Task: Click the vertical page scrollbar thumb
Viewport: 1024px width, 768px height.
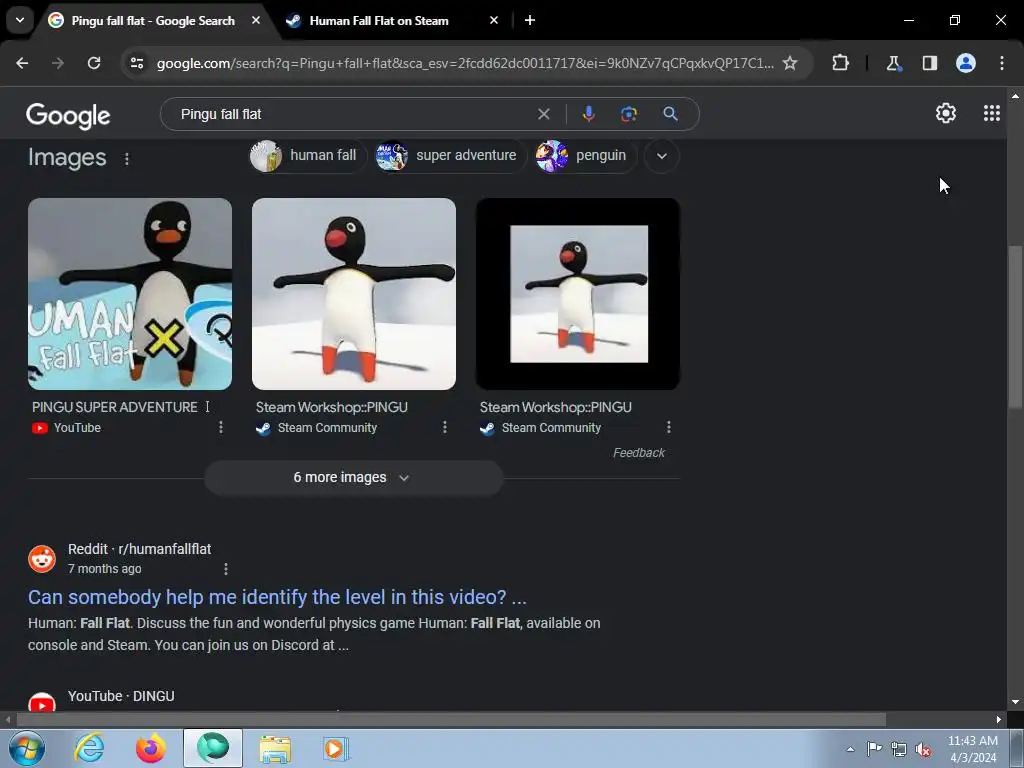Action: point(1015,327)
